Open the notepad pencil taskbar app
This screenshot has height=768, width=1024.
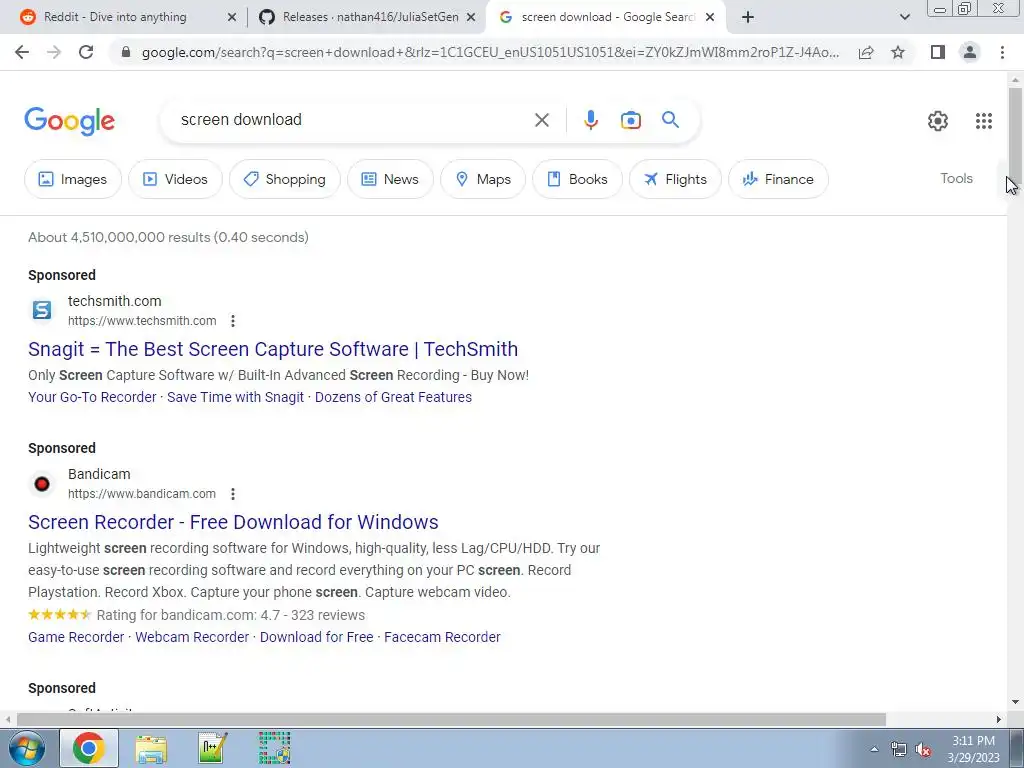213,748
